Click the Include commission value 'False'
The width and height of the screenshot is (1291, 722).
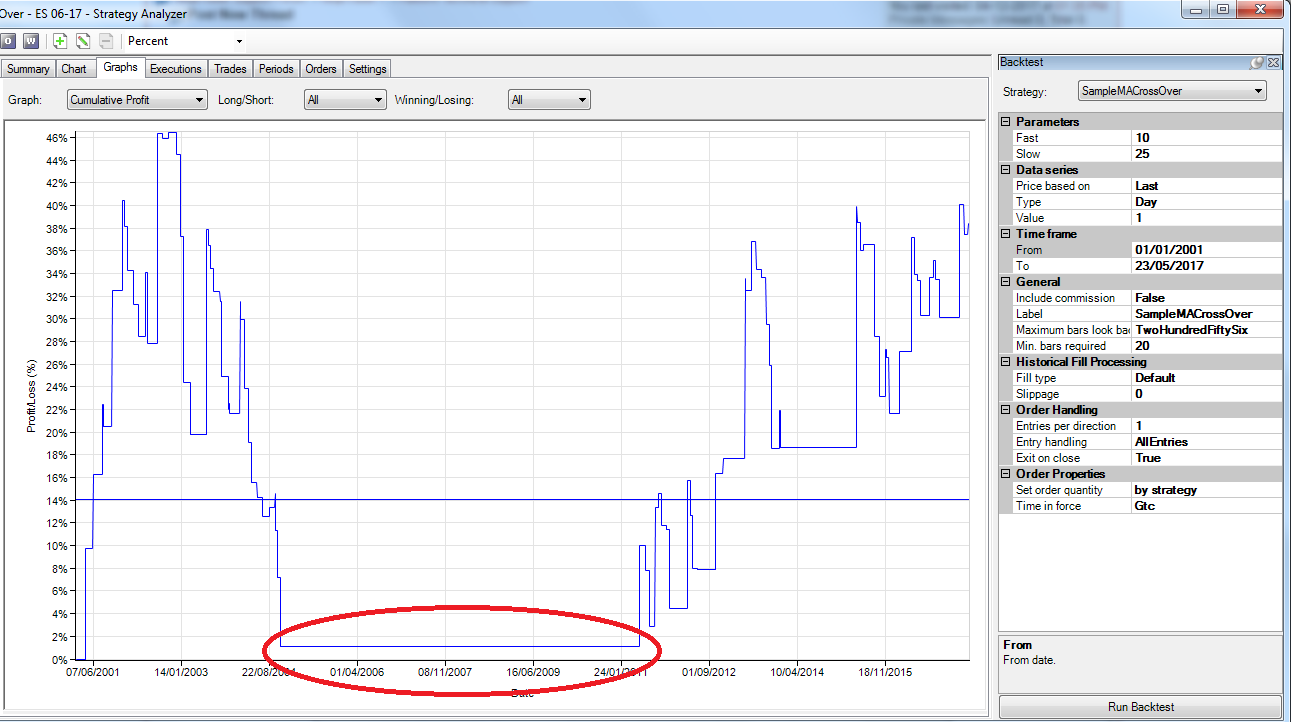[1206, 298]
